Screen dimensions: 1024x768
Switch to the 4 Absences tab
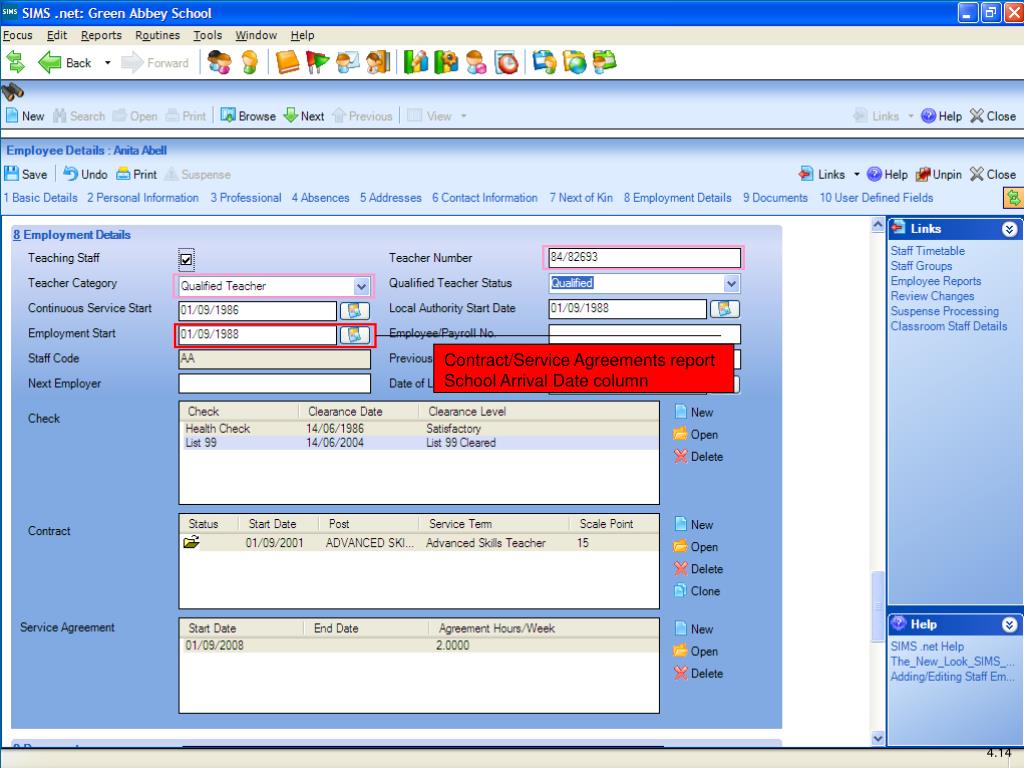(x=320, y=198)
